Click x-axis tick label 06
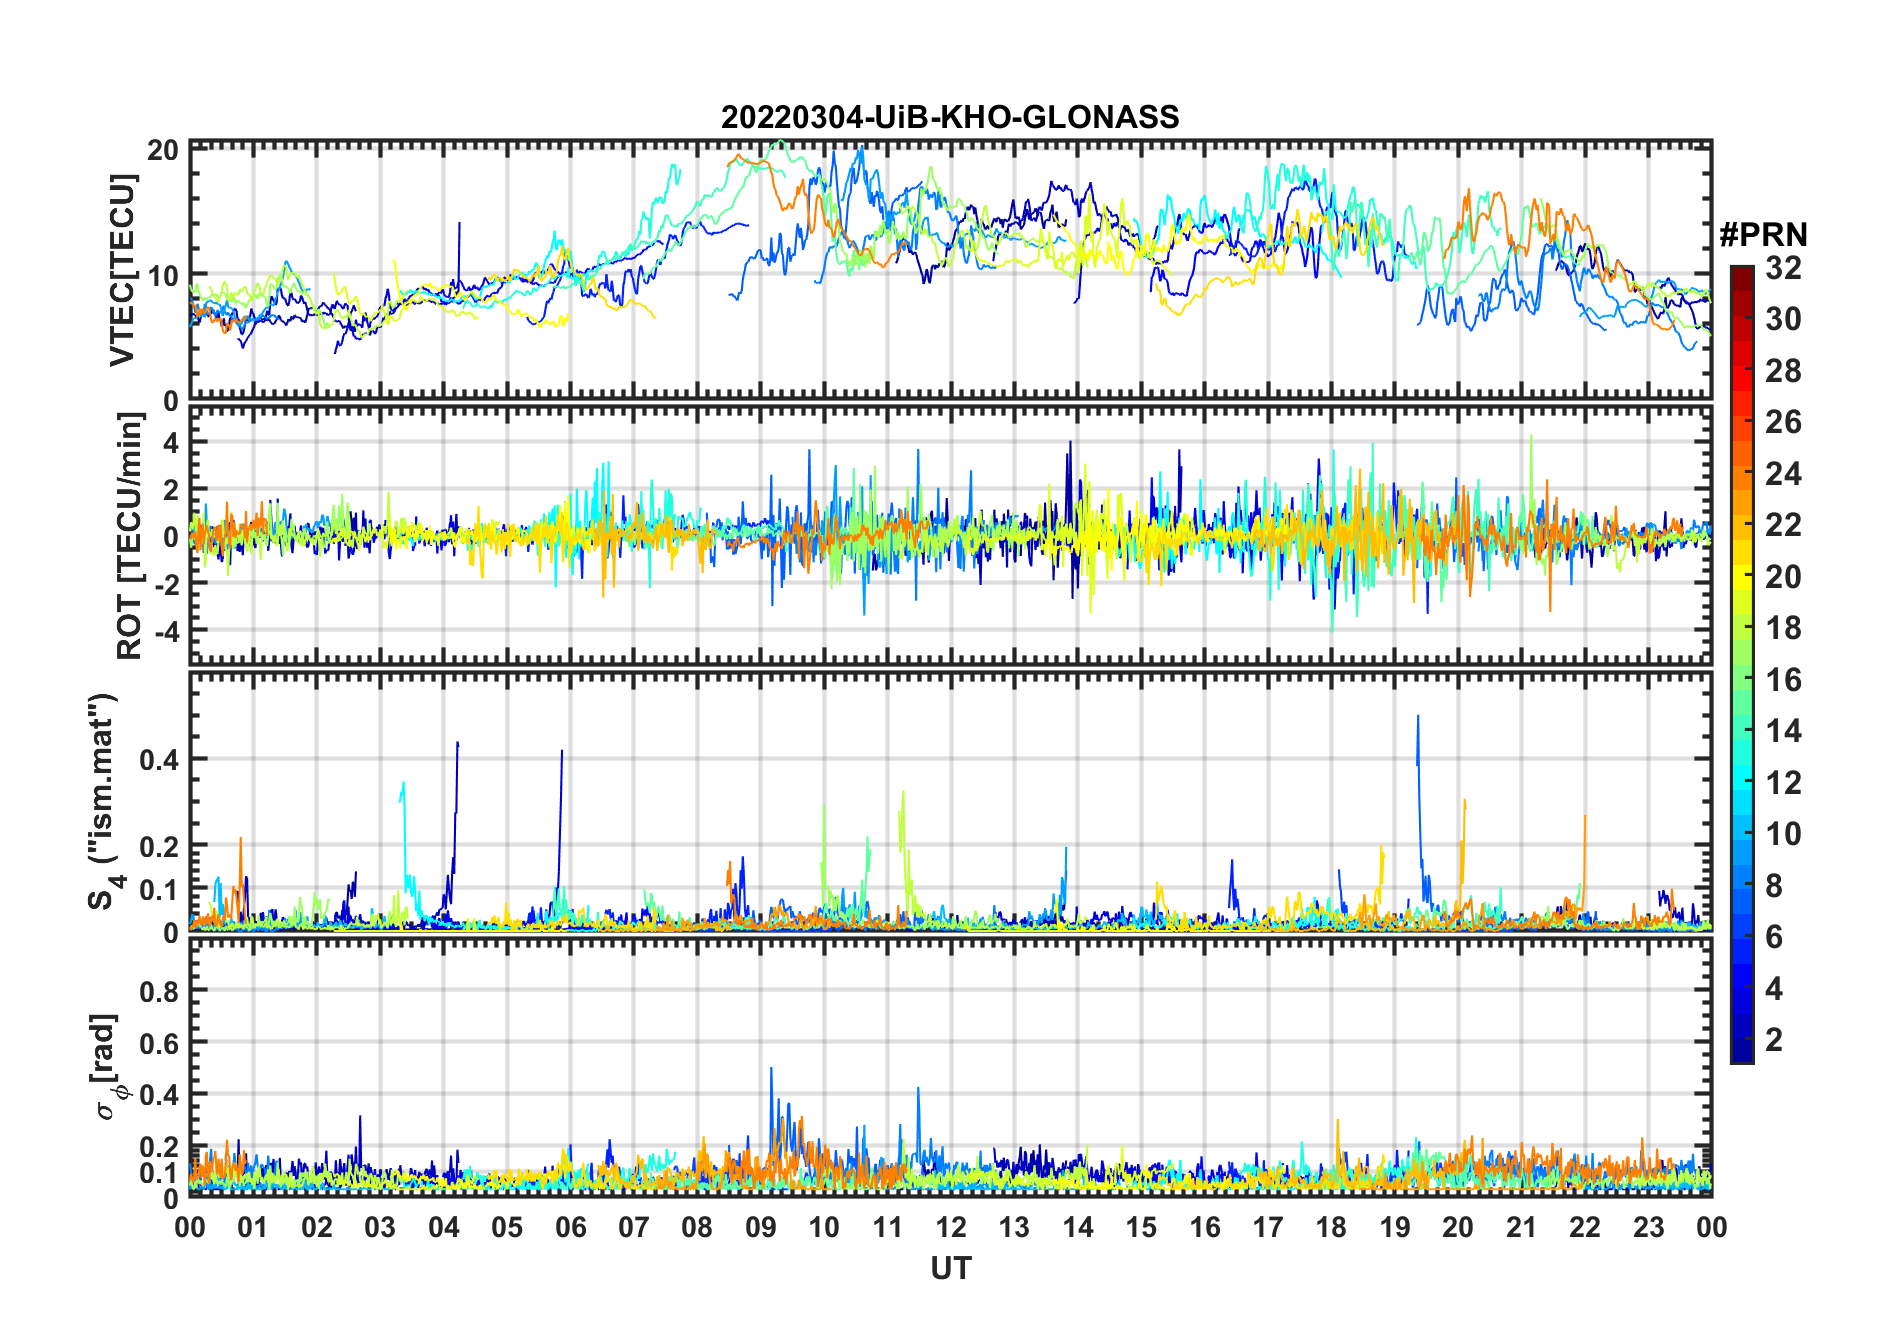 pos(570,1227)
